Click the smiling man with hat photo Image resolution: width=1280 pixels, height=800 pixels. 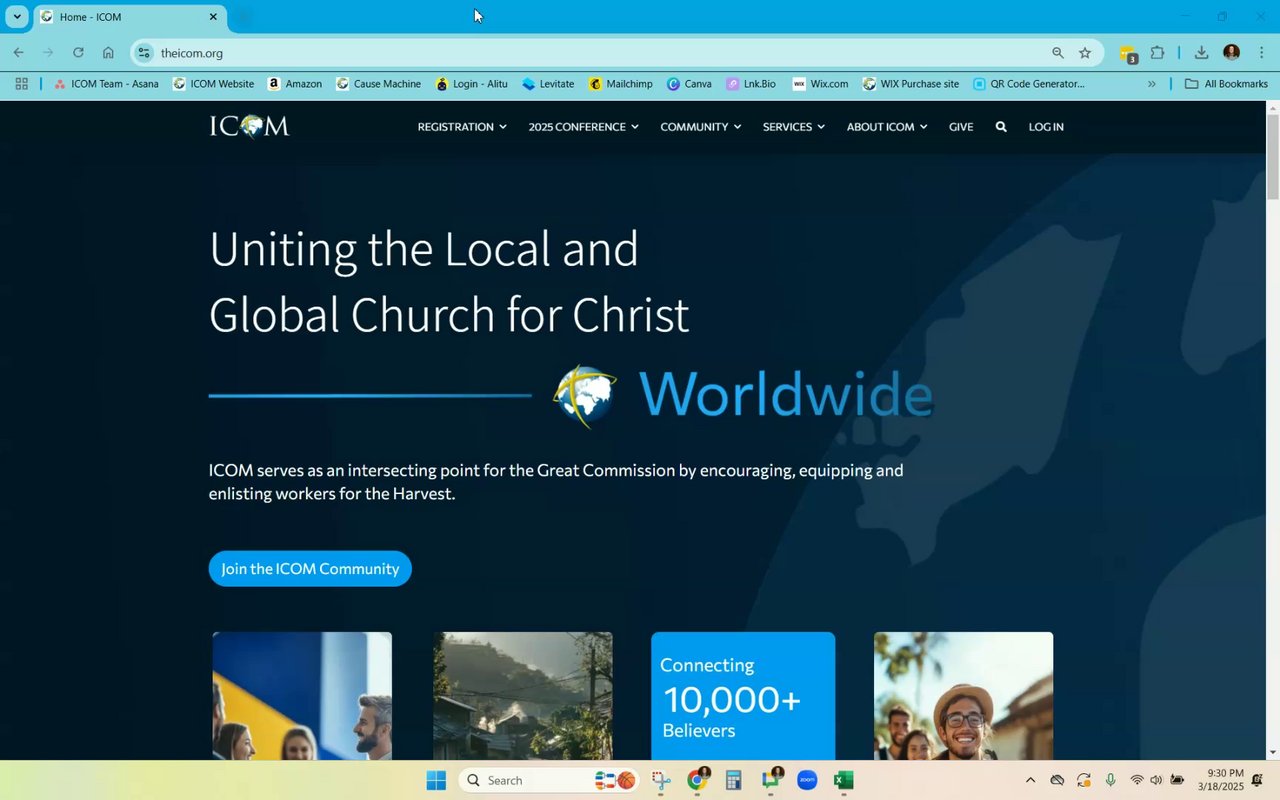963,696
